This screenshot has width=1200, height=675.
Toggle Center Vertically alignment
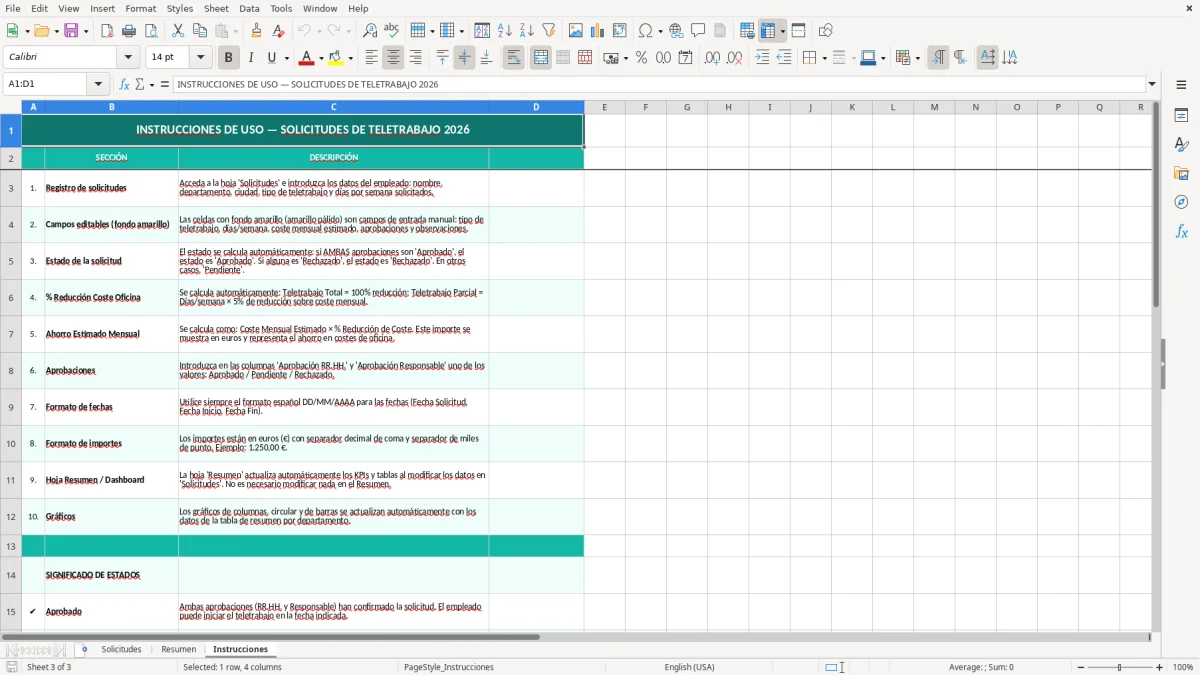tap(464, 58)
